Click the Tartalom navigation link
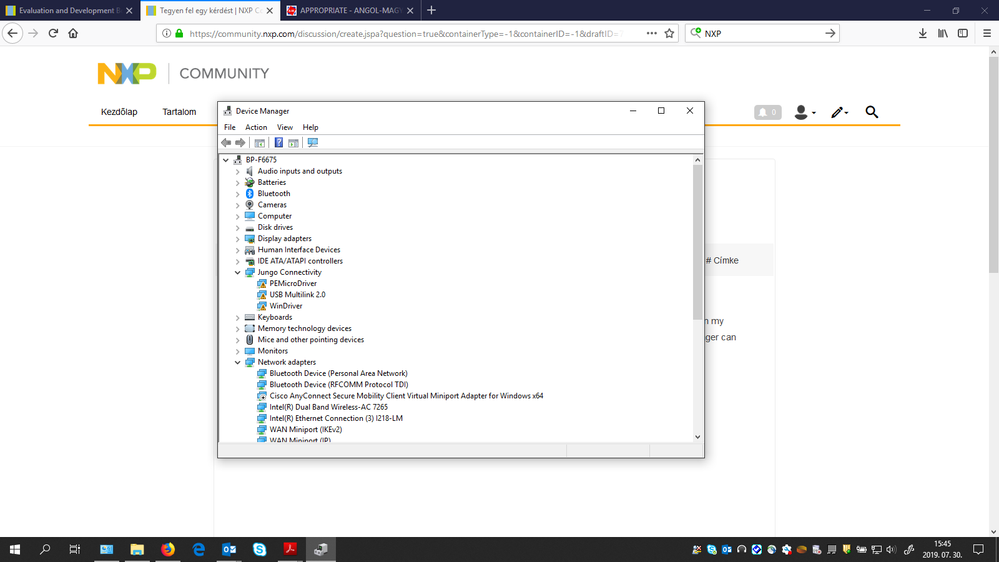The width and height of the screenshot is (999, 562). point(179,112)
